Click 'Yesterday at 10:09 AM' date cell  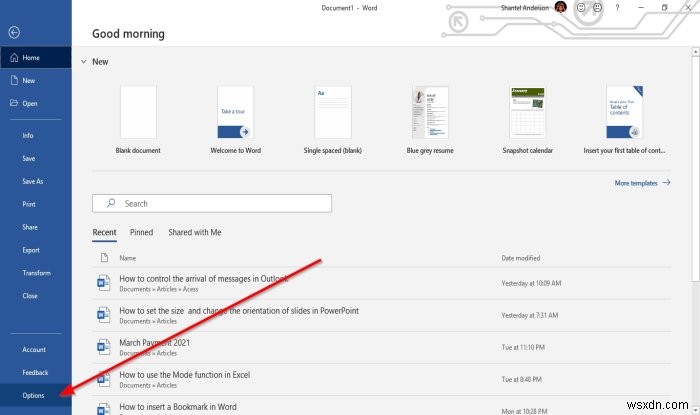[531, 283]
